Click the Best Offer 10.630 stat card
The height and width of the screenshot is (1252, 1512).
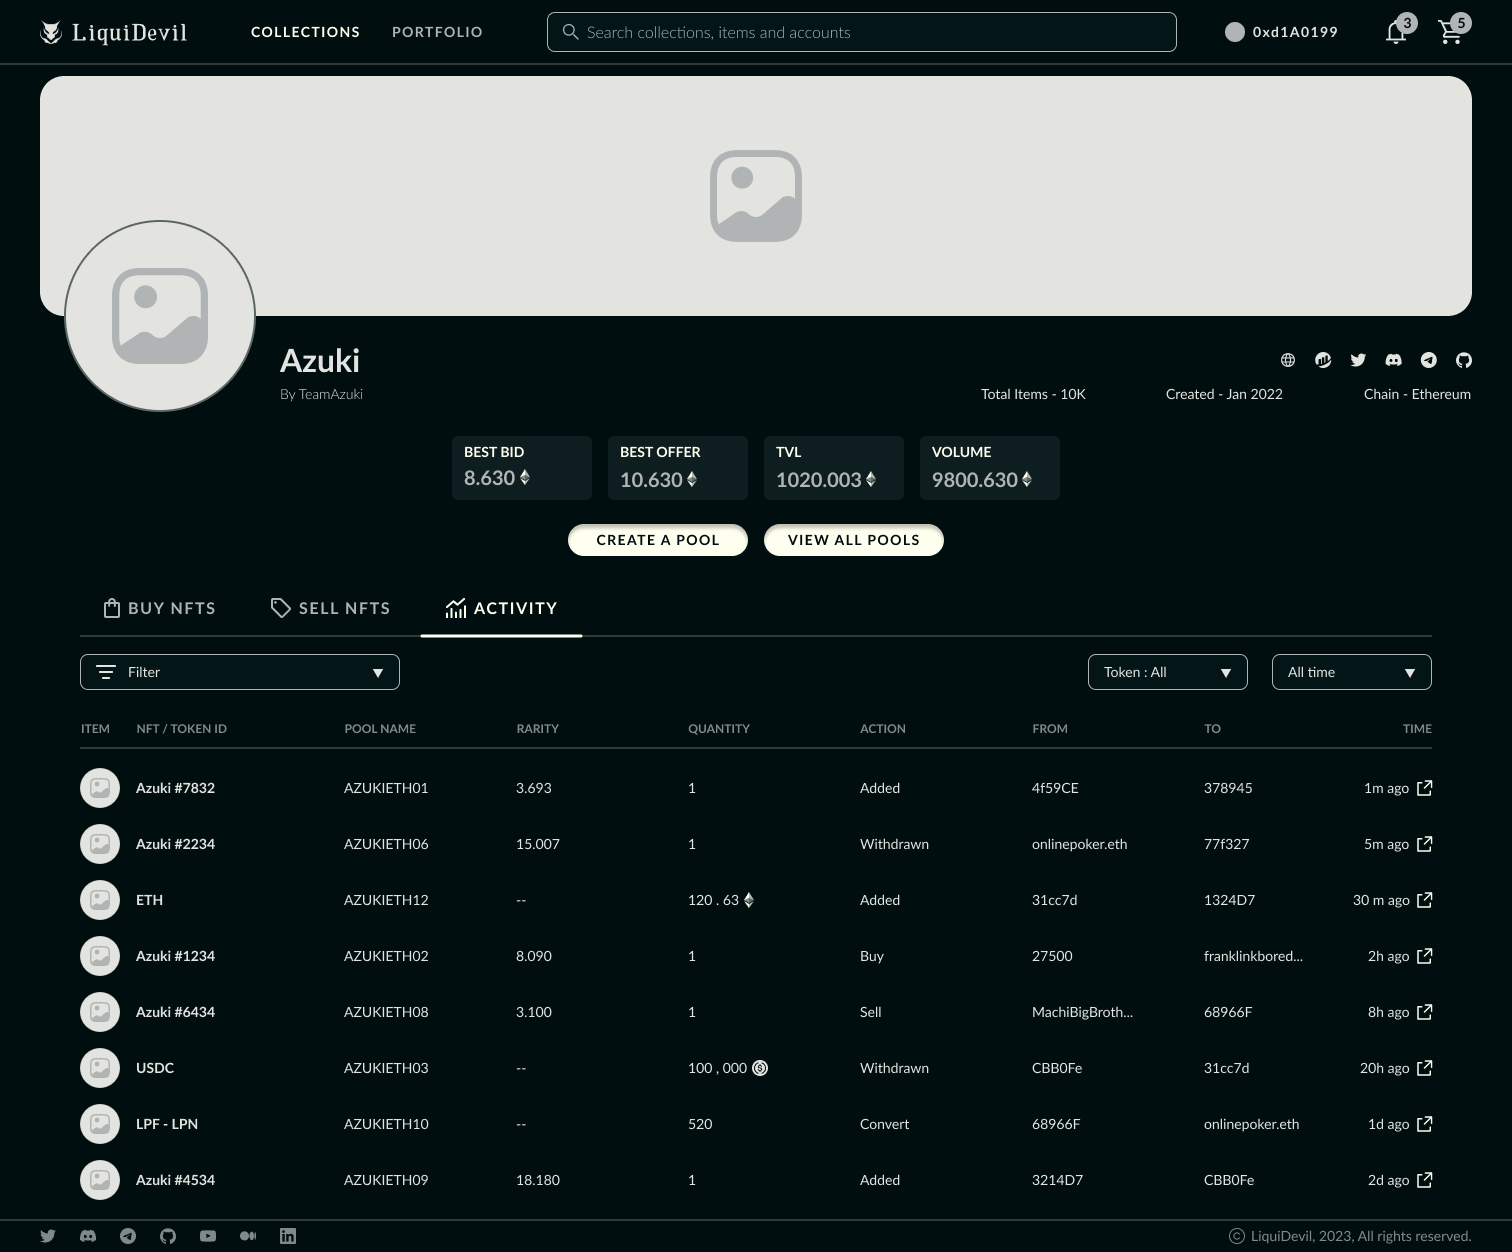point(678,468)
